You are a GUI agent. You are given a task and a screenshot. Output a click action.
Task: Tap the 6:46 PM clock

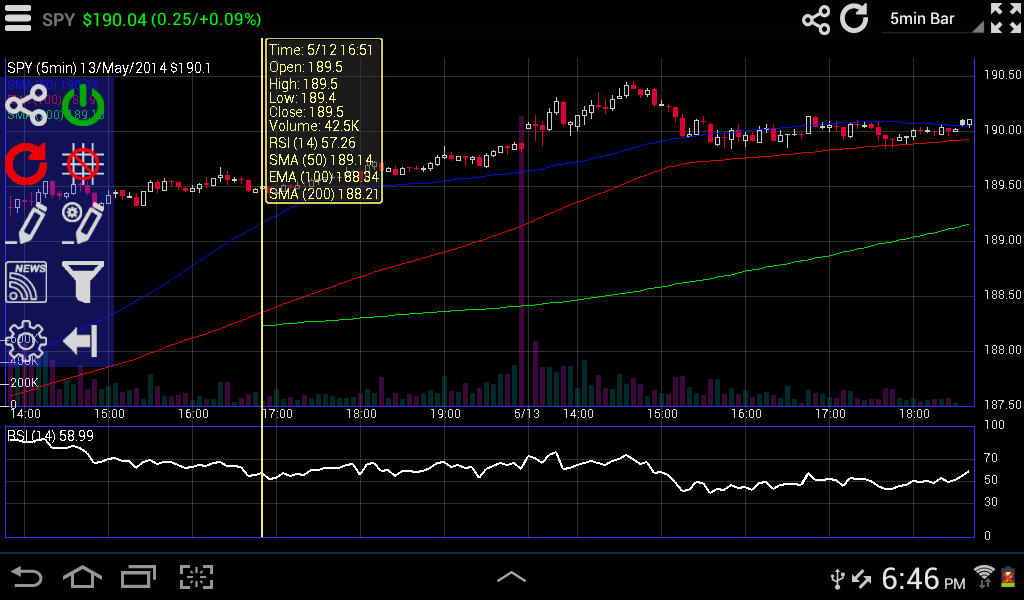[x=923, y=578]
